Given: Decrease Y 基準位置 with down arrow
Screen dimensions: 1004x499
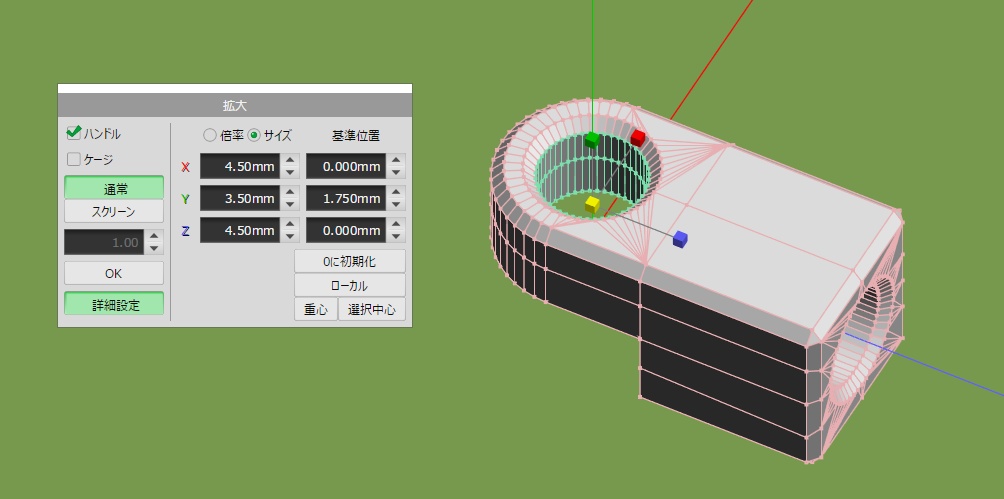Looking at the screenshot, I should click(x=396, y=205).
